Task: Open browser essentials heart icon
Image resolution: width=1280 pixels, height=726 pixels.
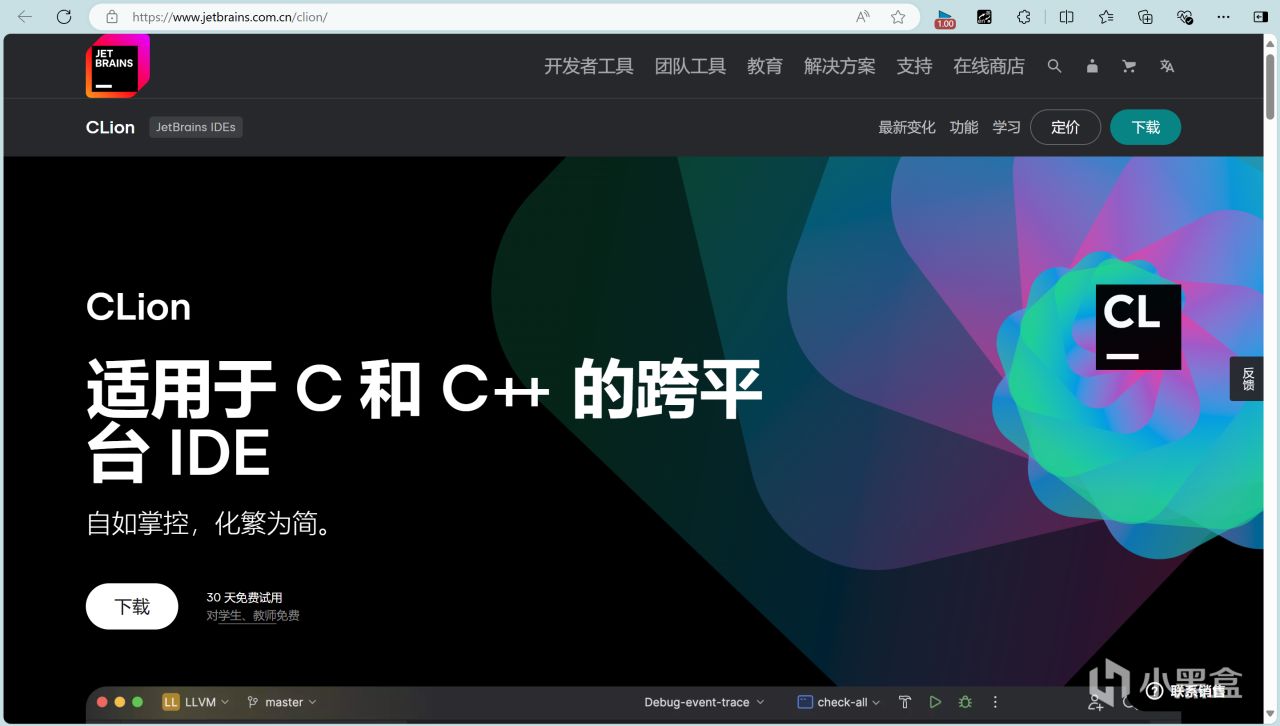Action: pos(1185,17)
